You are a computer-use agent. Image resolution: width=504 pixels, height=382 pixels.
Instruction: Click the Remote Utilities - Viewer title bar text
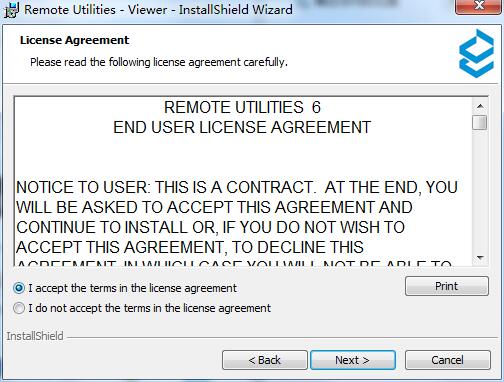pyautogui.click(x=159, y=9)
